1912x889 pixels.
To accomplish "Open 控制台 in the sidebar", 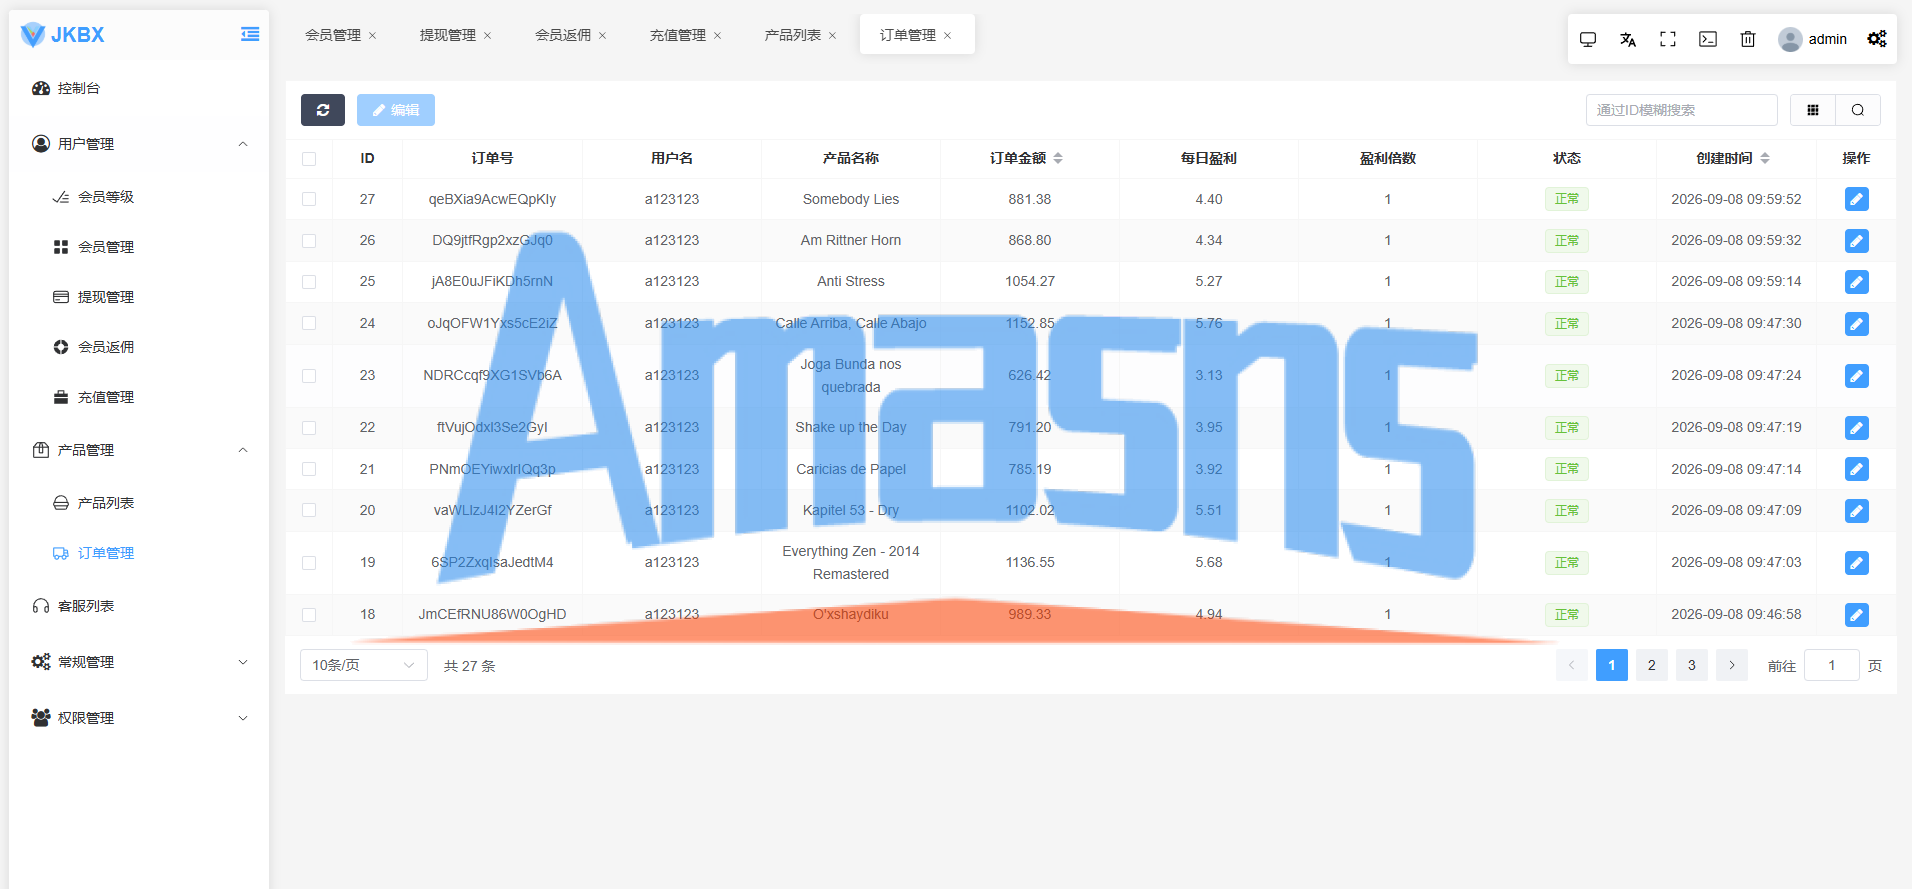I will click(140, 88).
